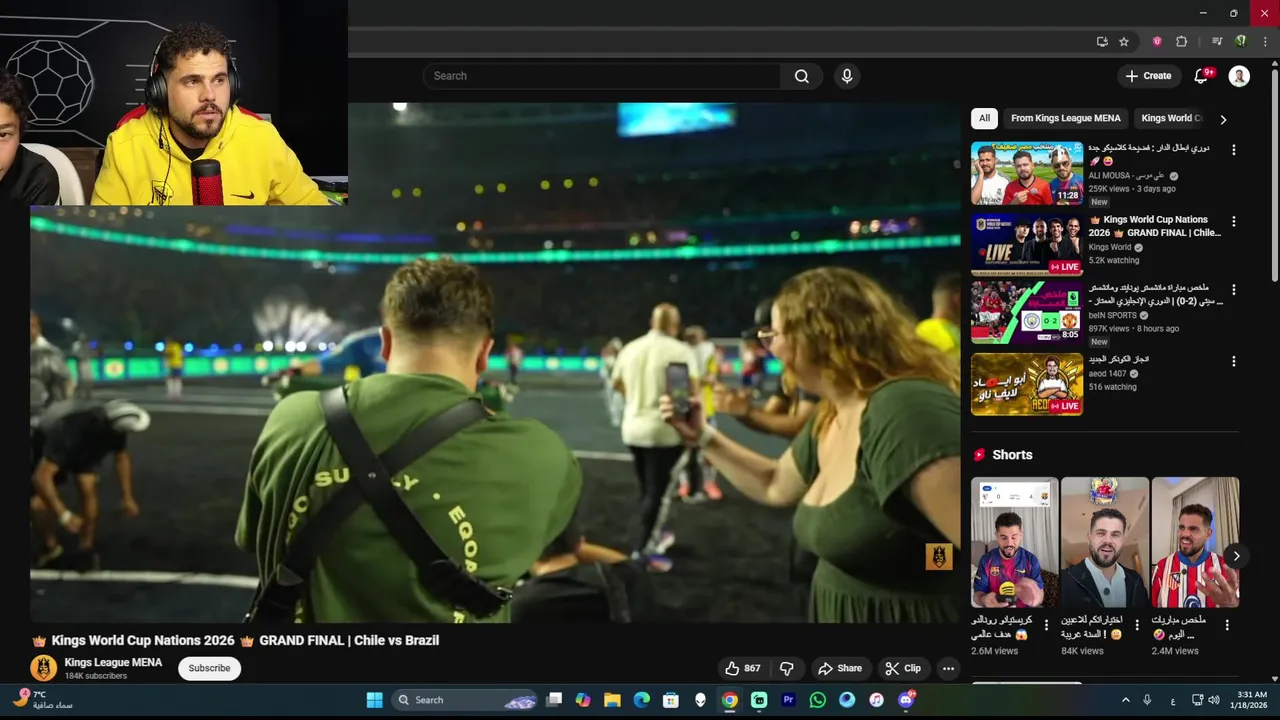
Task: Open iTunes music app from taskbar
Action: (877, 700)
